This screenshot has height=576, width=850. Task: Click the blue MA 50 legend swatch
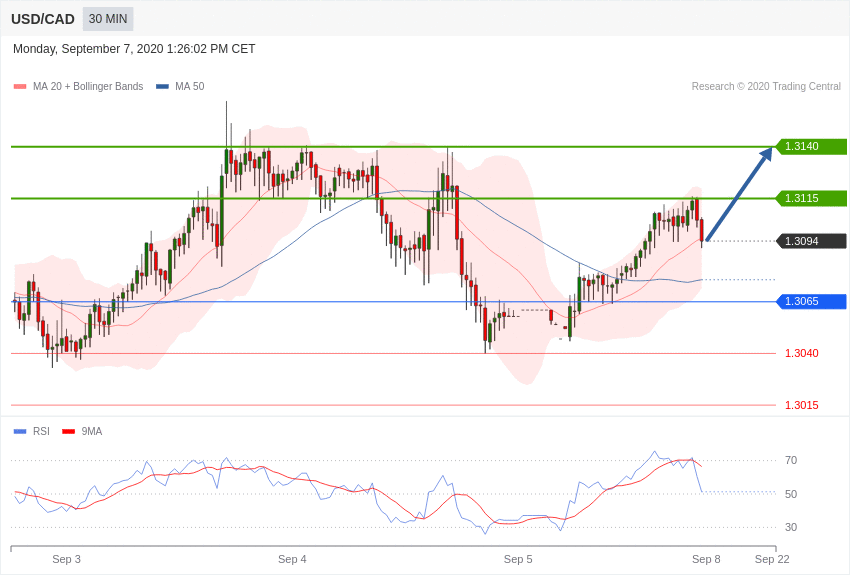pyautogui.click(x=162, y=86)
